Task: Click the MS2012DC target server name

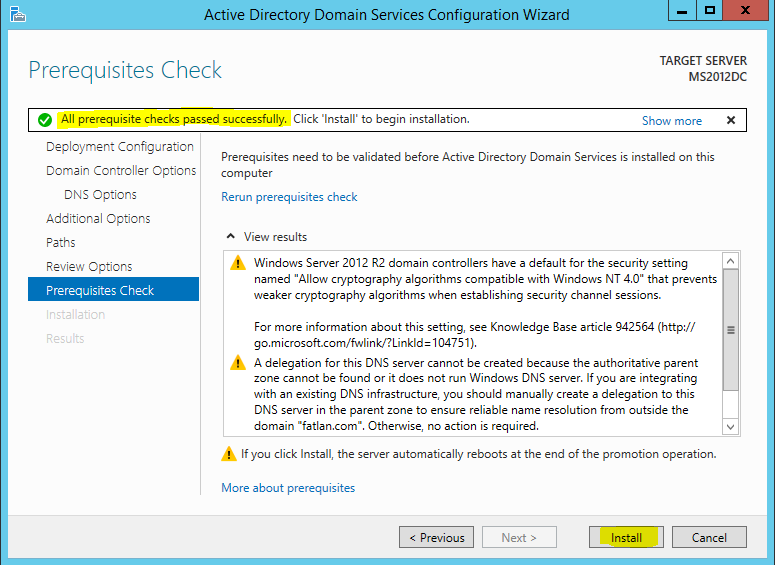Action: [718, 77]
